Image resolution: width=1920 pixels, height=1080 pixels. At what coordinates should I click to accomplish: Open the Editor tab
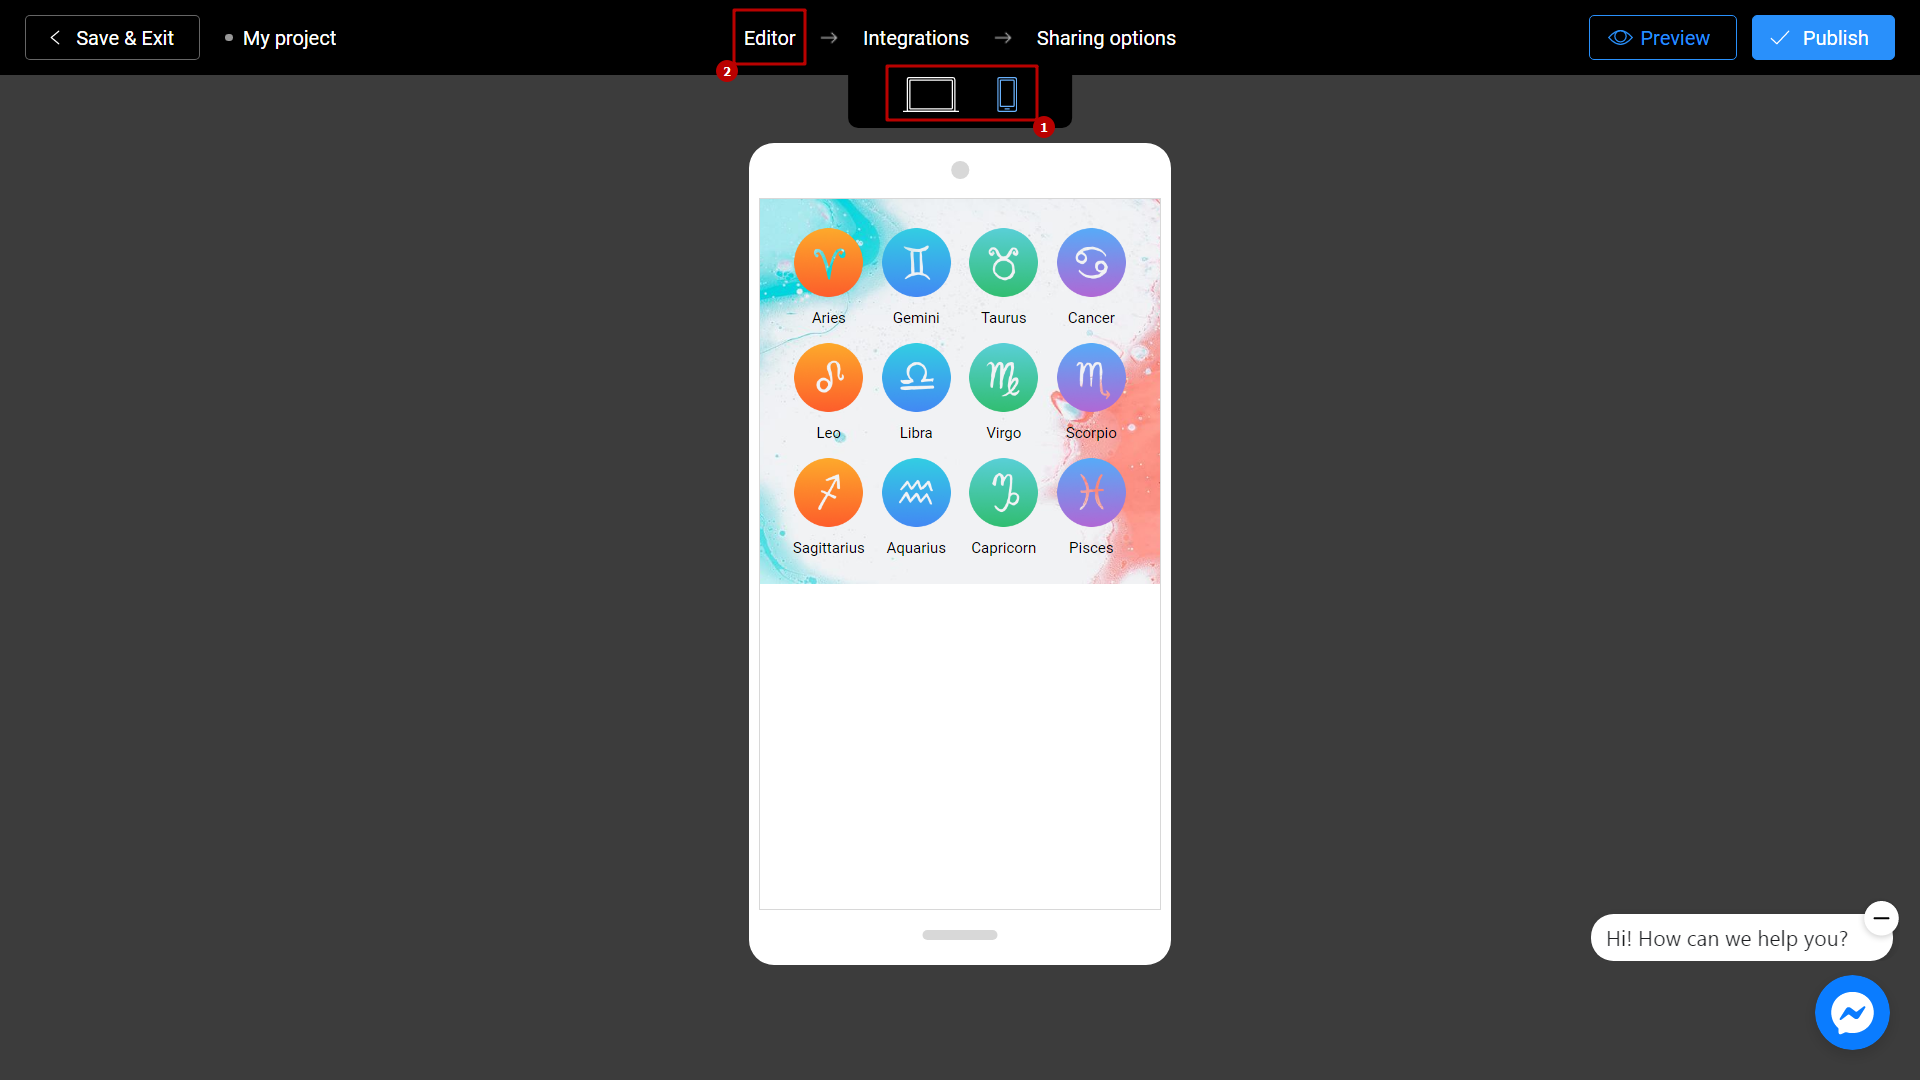click(767, 37)
